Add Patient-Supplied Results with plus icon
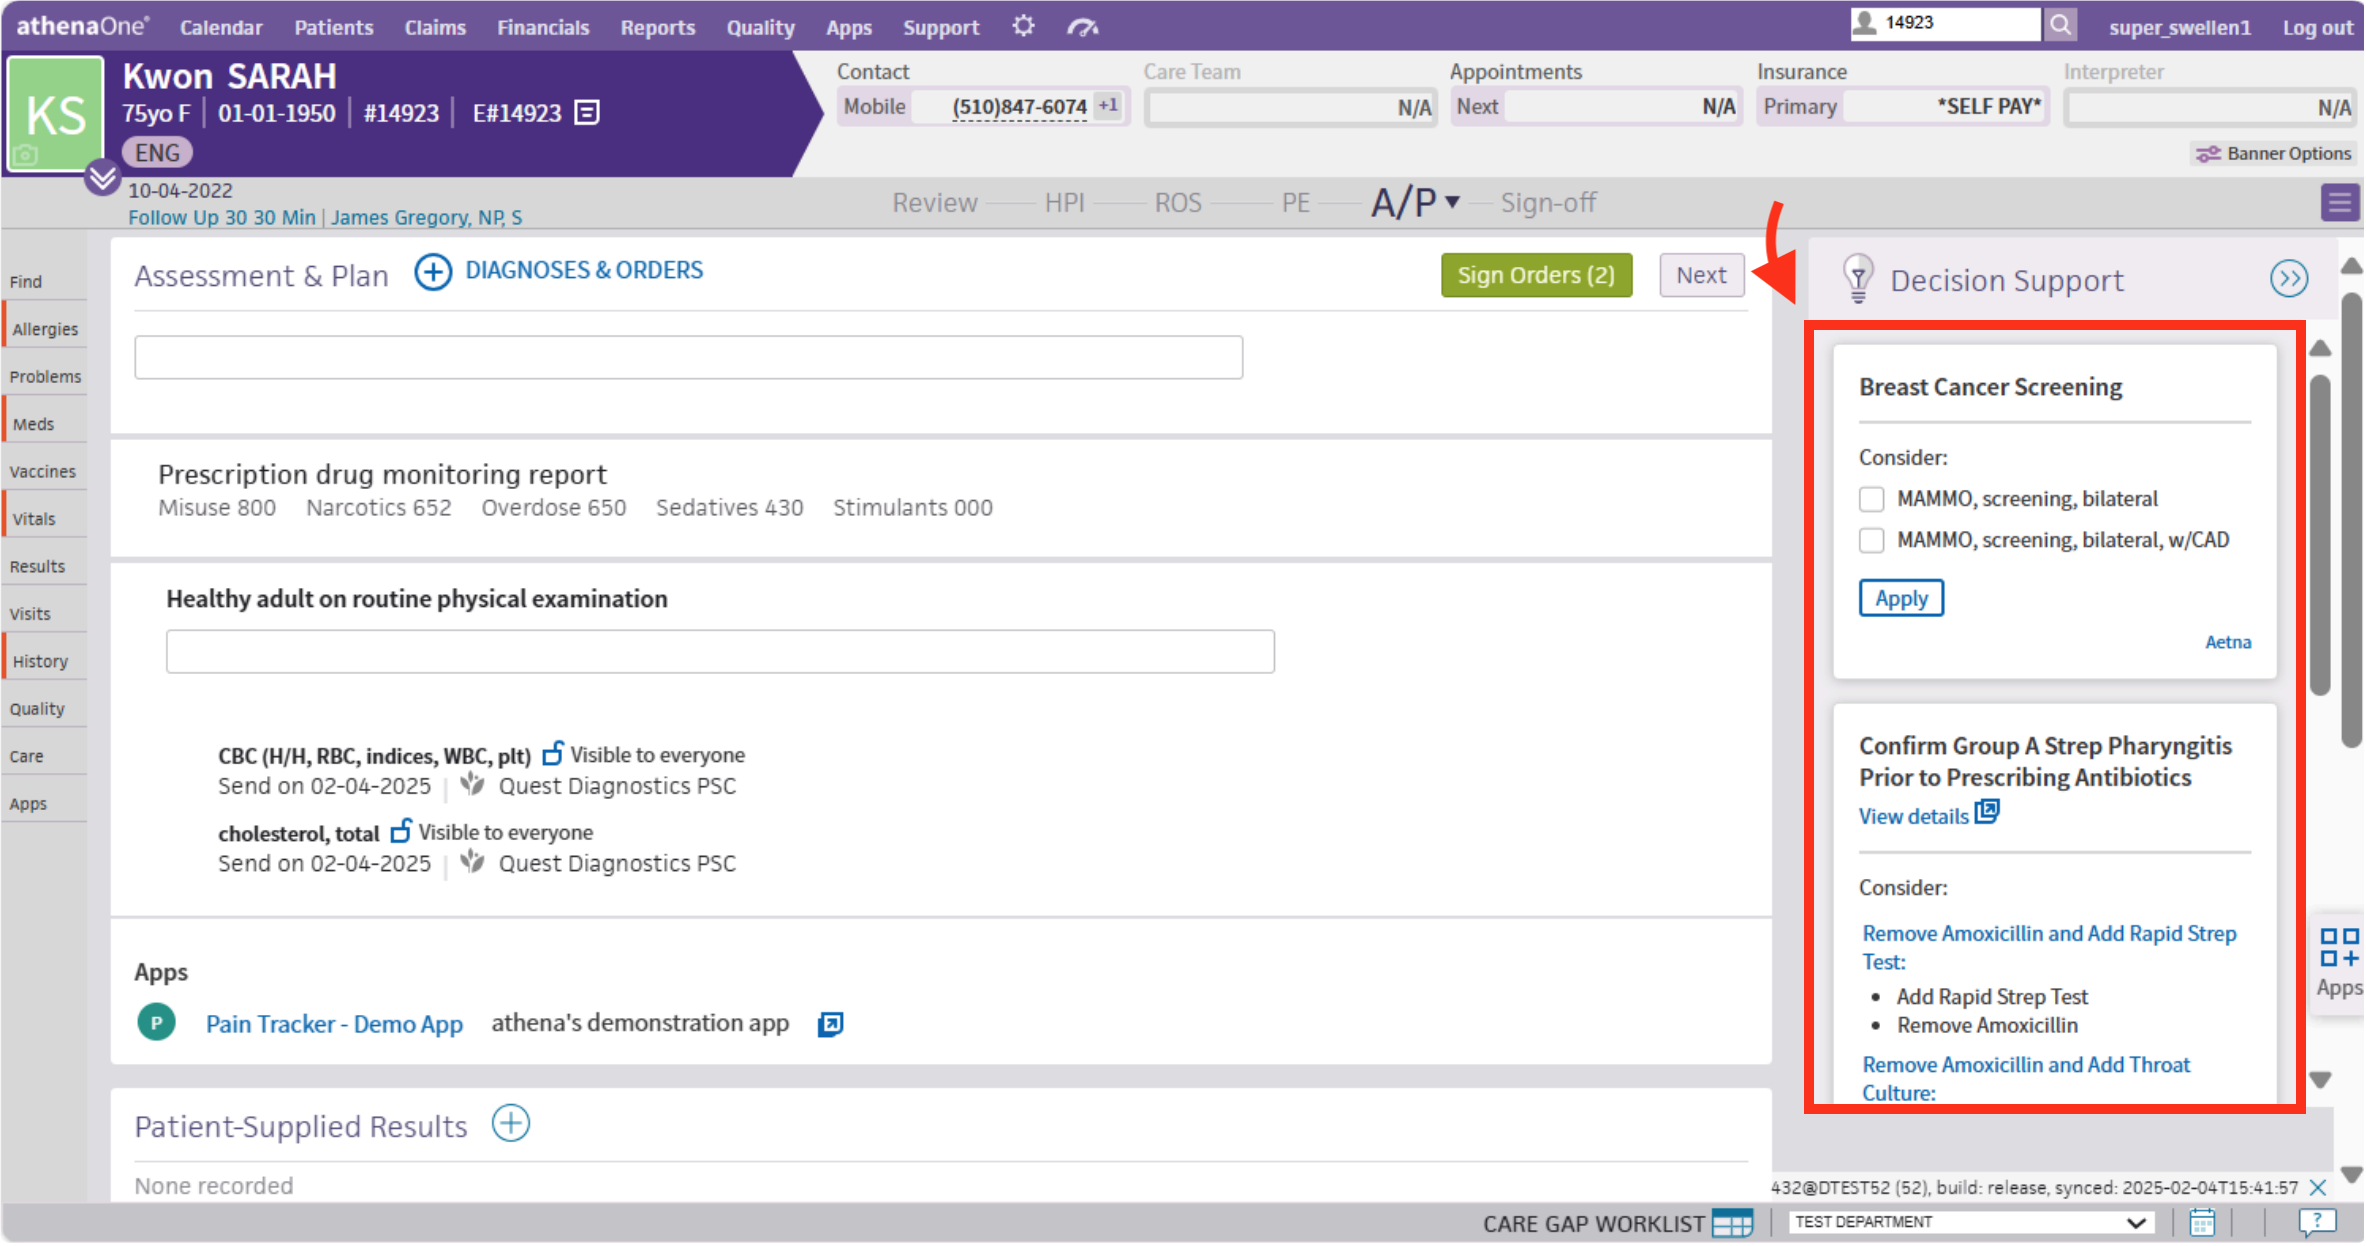2366x1246 pixels. (x=511, y=1123)
